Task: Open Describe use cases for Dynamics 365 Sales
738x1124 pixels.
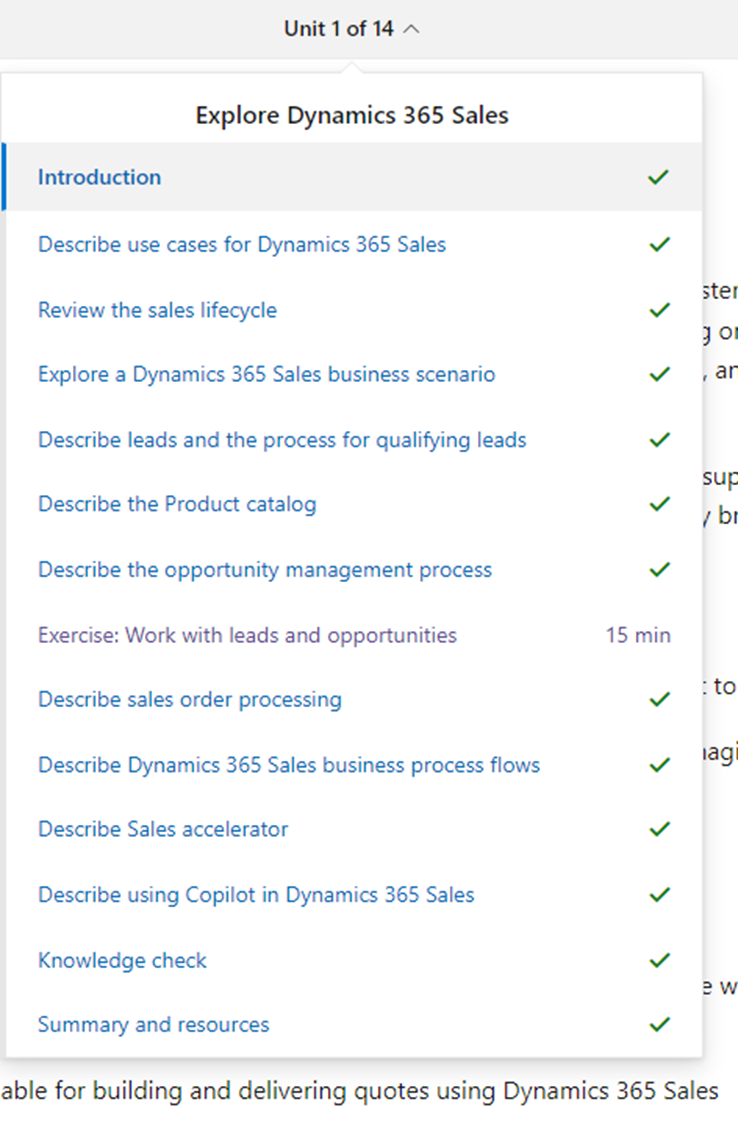Action: pyautogui.click(x=242, y=244)
